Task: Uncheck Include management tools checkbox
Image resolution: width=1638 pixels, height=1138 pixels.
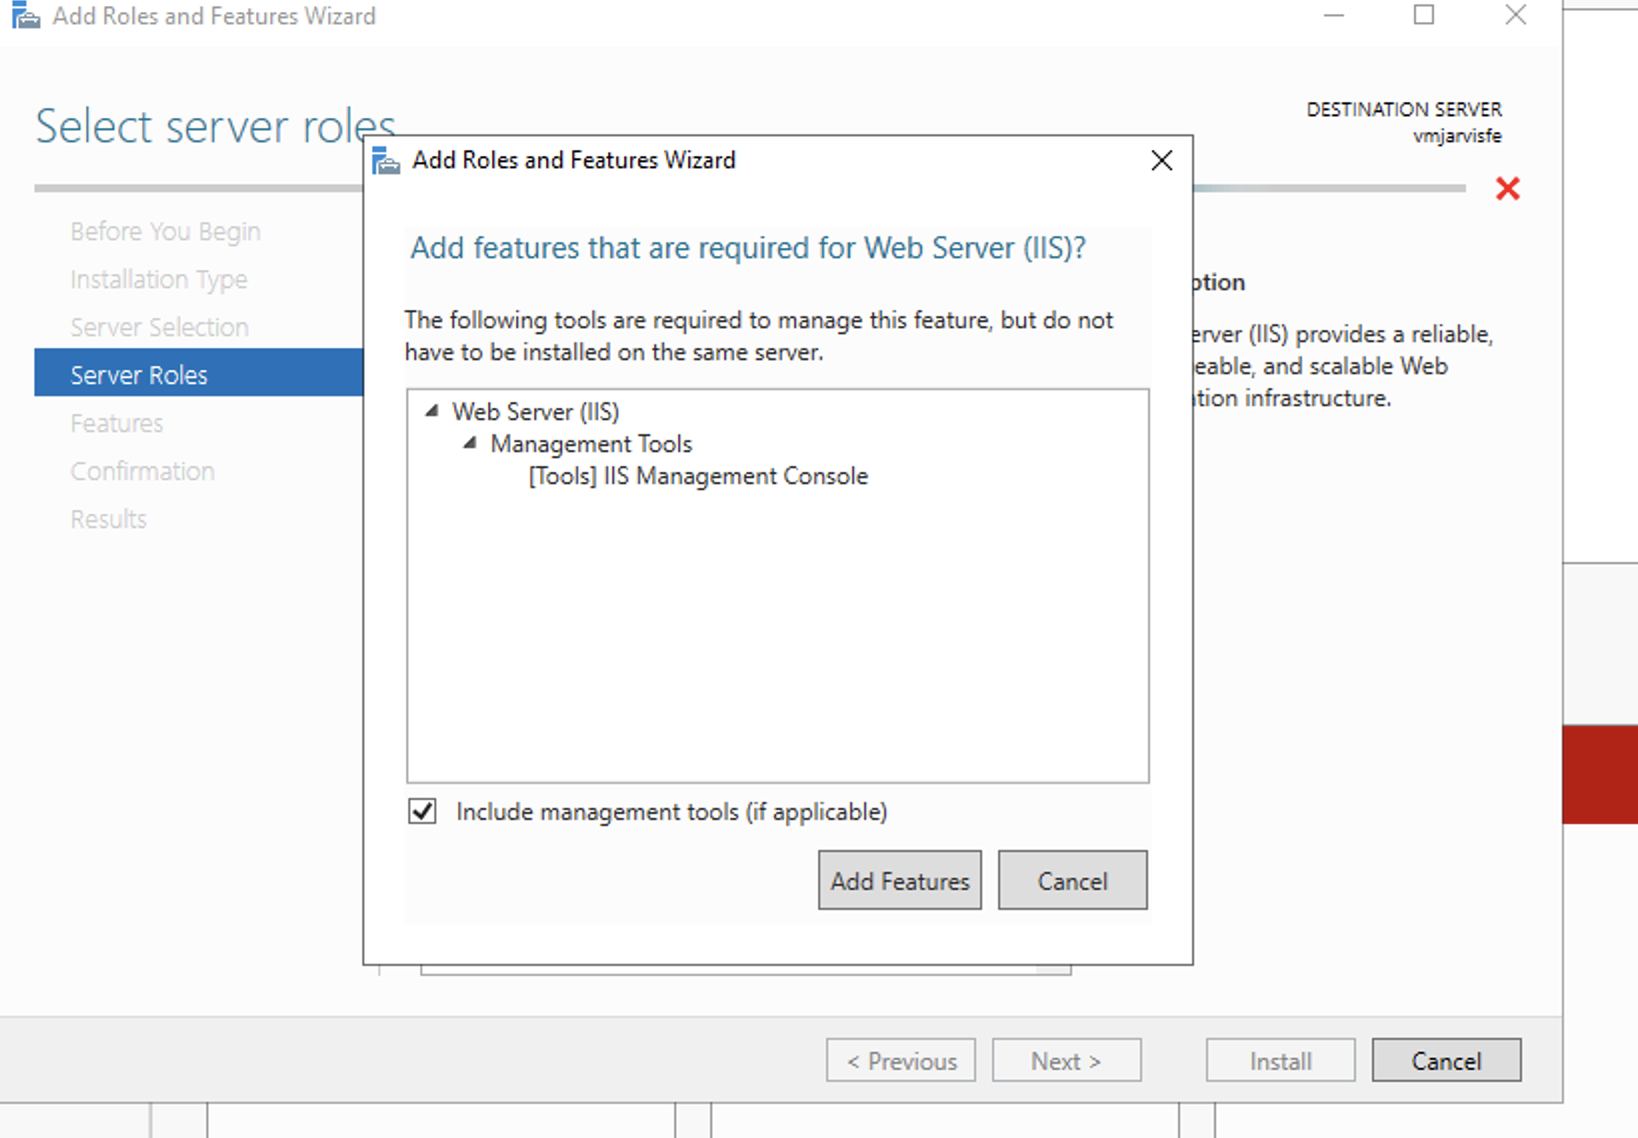Action: (x=423, y=811)
